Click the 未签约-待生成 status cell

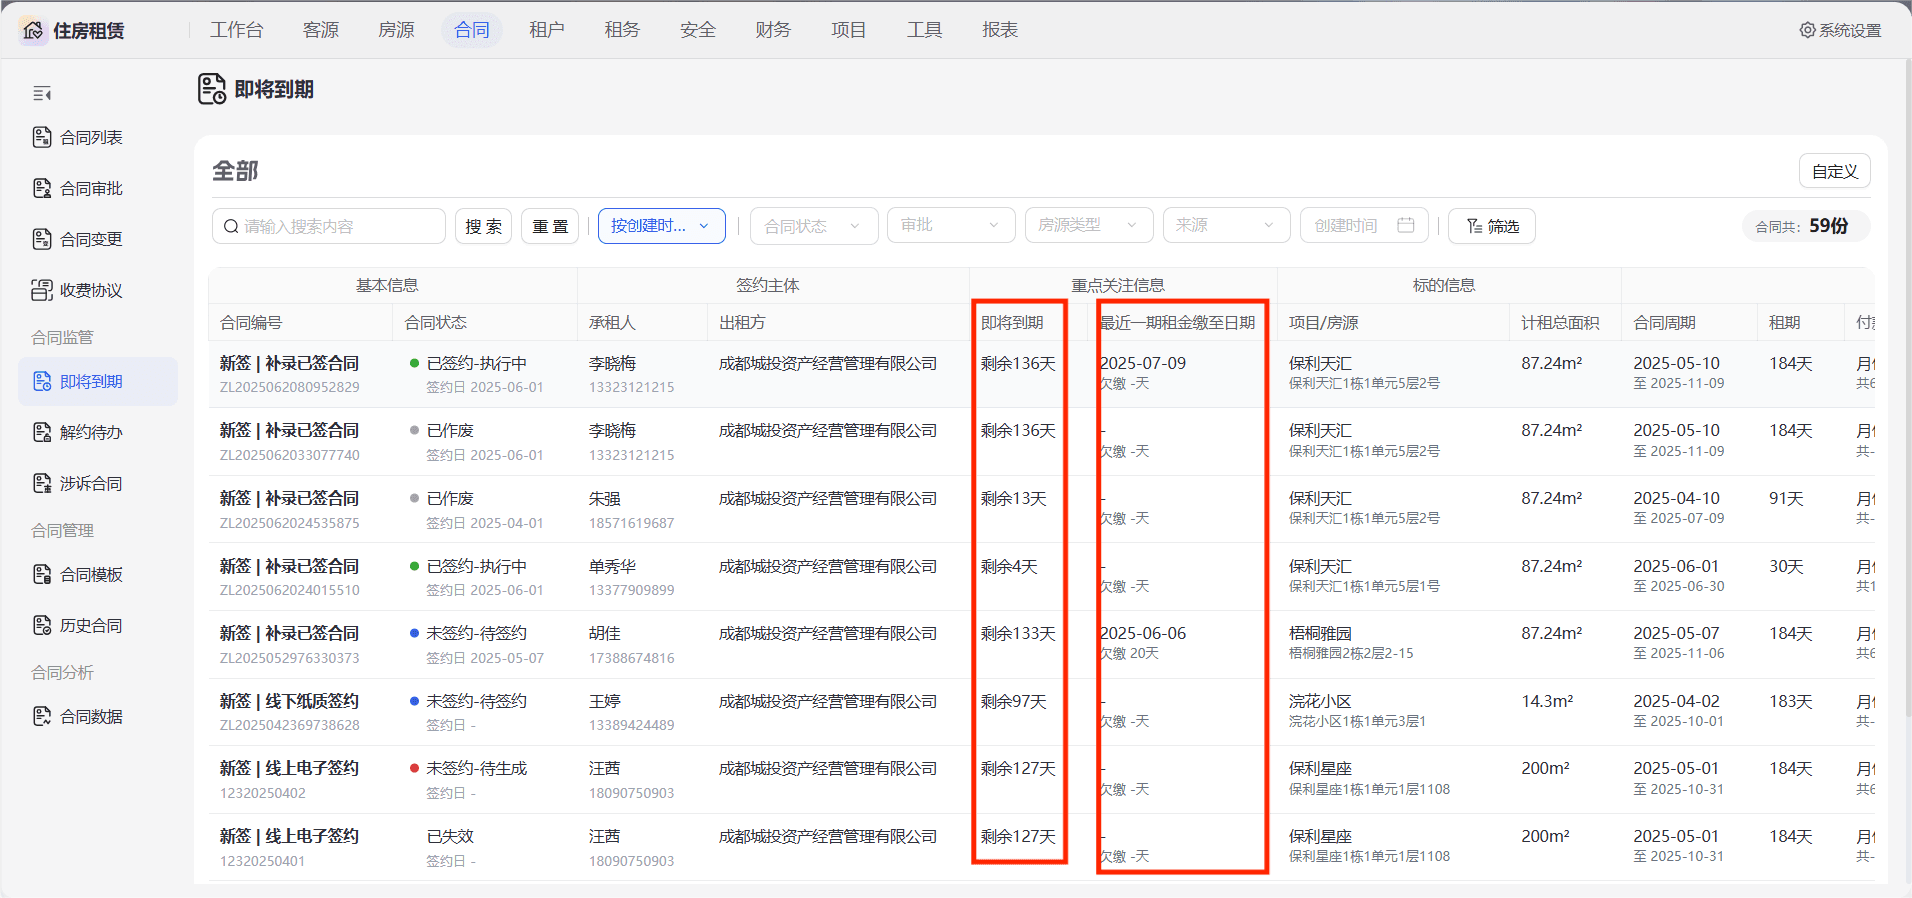477,768
